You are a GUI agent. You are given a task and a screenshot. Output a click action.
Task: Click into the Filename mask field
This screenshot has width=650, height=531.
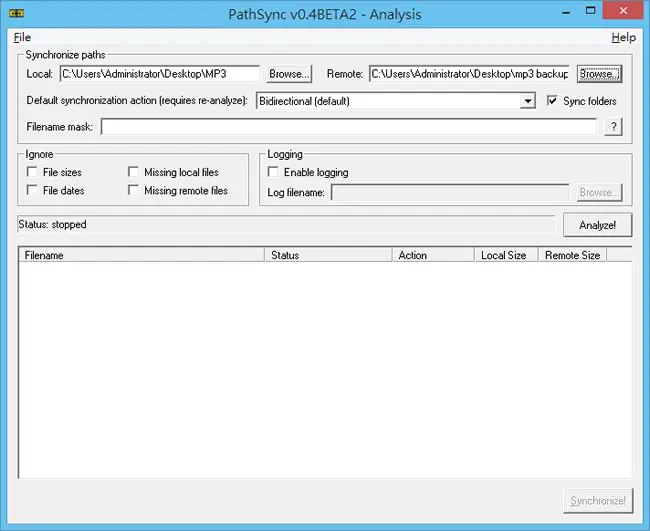pyautogui.click(x=349, y=127)
